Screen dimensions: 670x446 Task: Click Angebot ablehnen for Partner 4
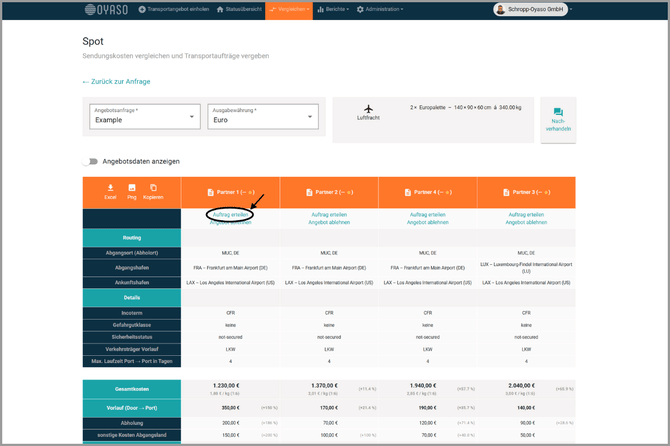pos(428,223)
